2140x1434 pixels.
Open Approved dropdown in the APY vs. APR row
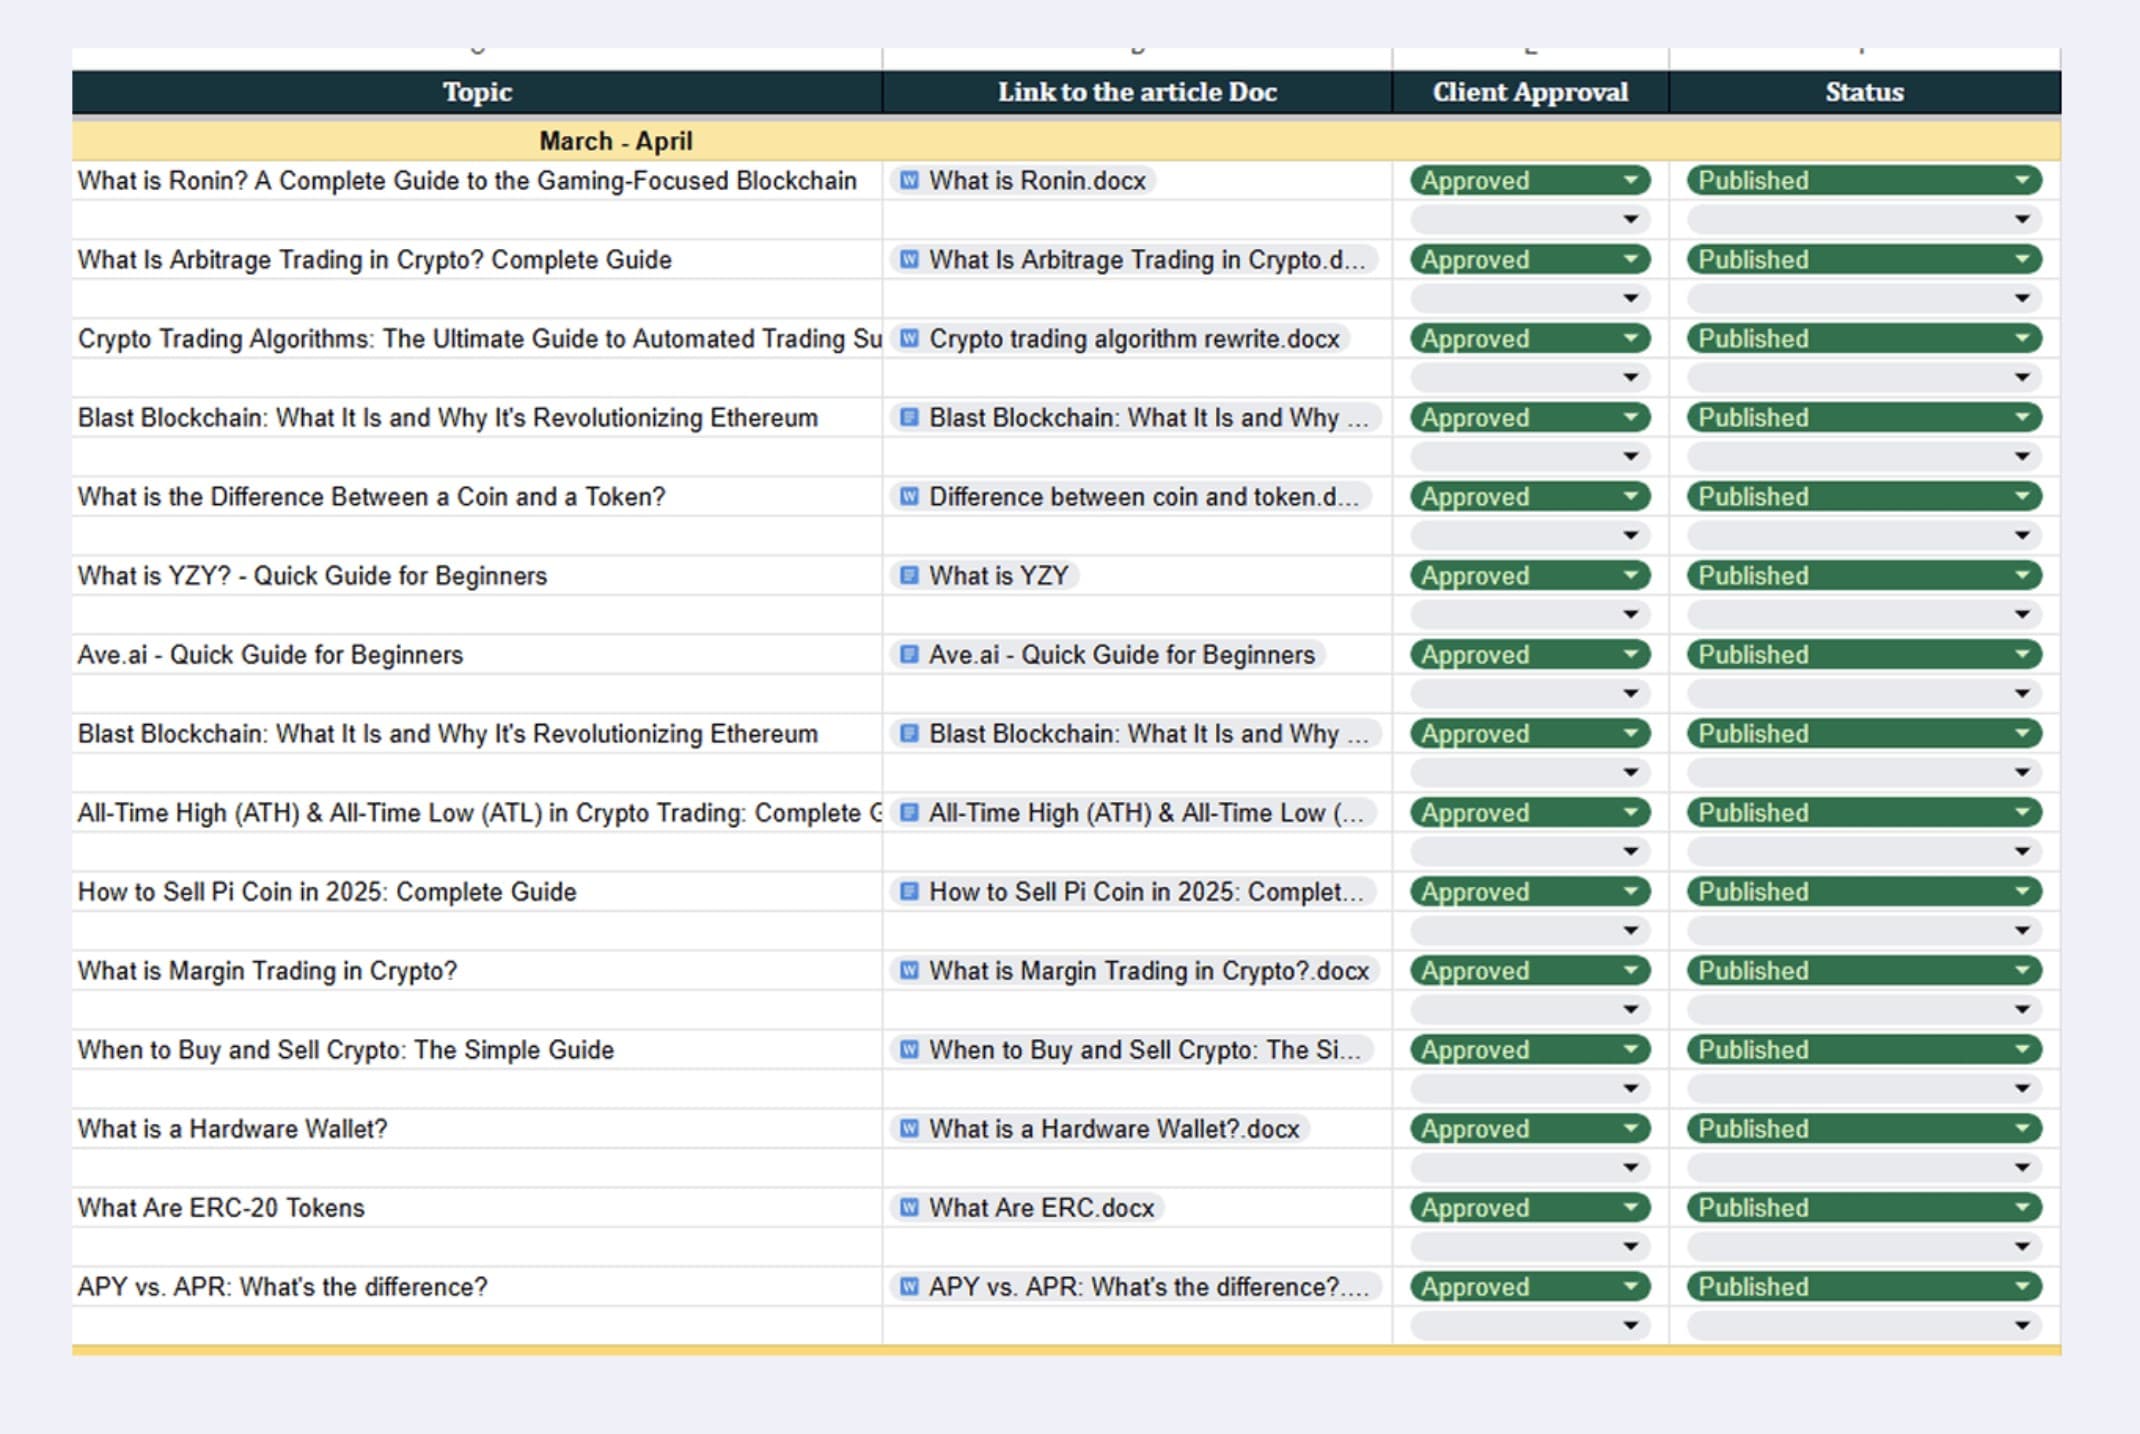point(1530,1287)
